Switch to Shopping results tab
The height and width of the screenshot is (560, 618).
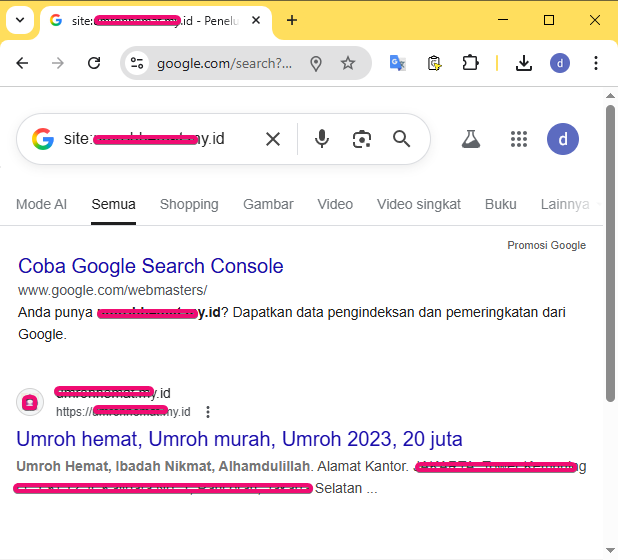pyautogui.click(x=189, y=204)
